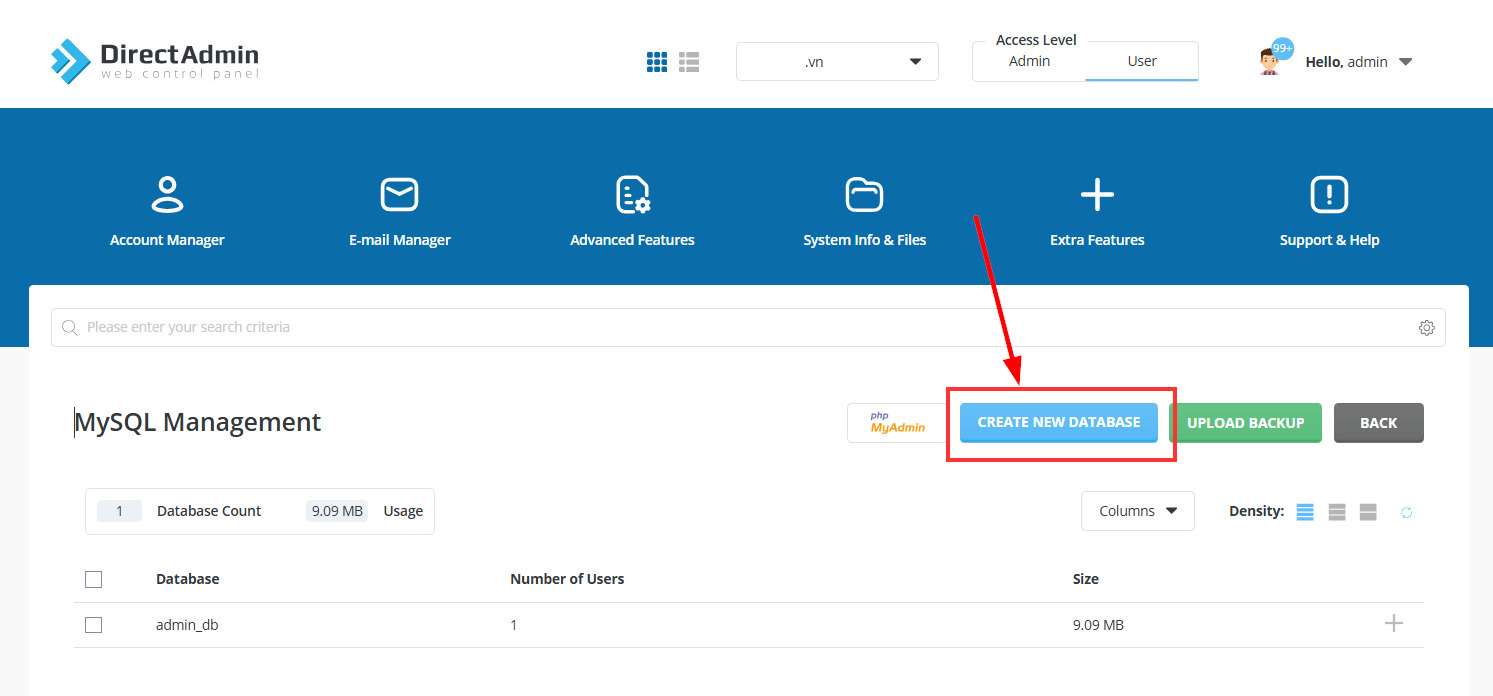Click the MySQL Management heading
This screenshot has height=696, width=1493.
[198, 422]
